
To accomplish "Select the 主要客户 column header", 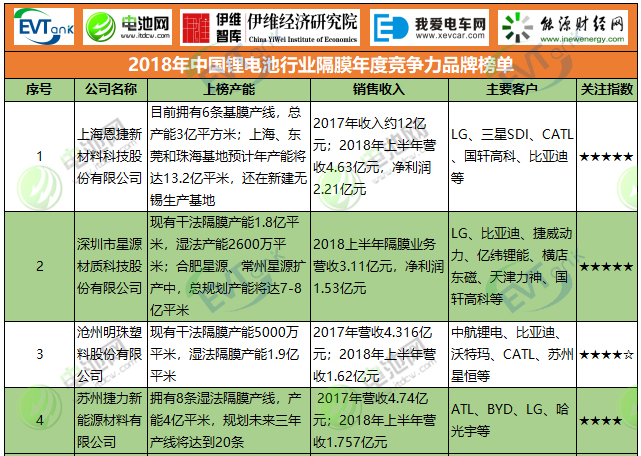I will coord(511,89).
